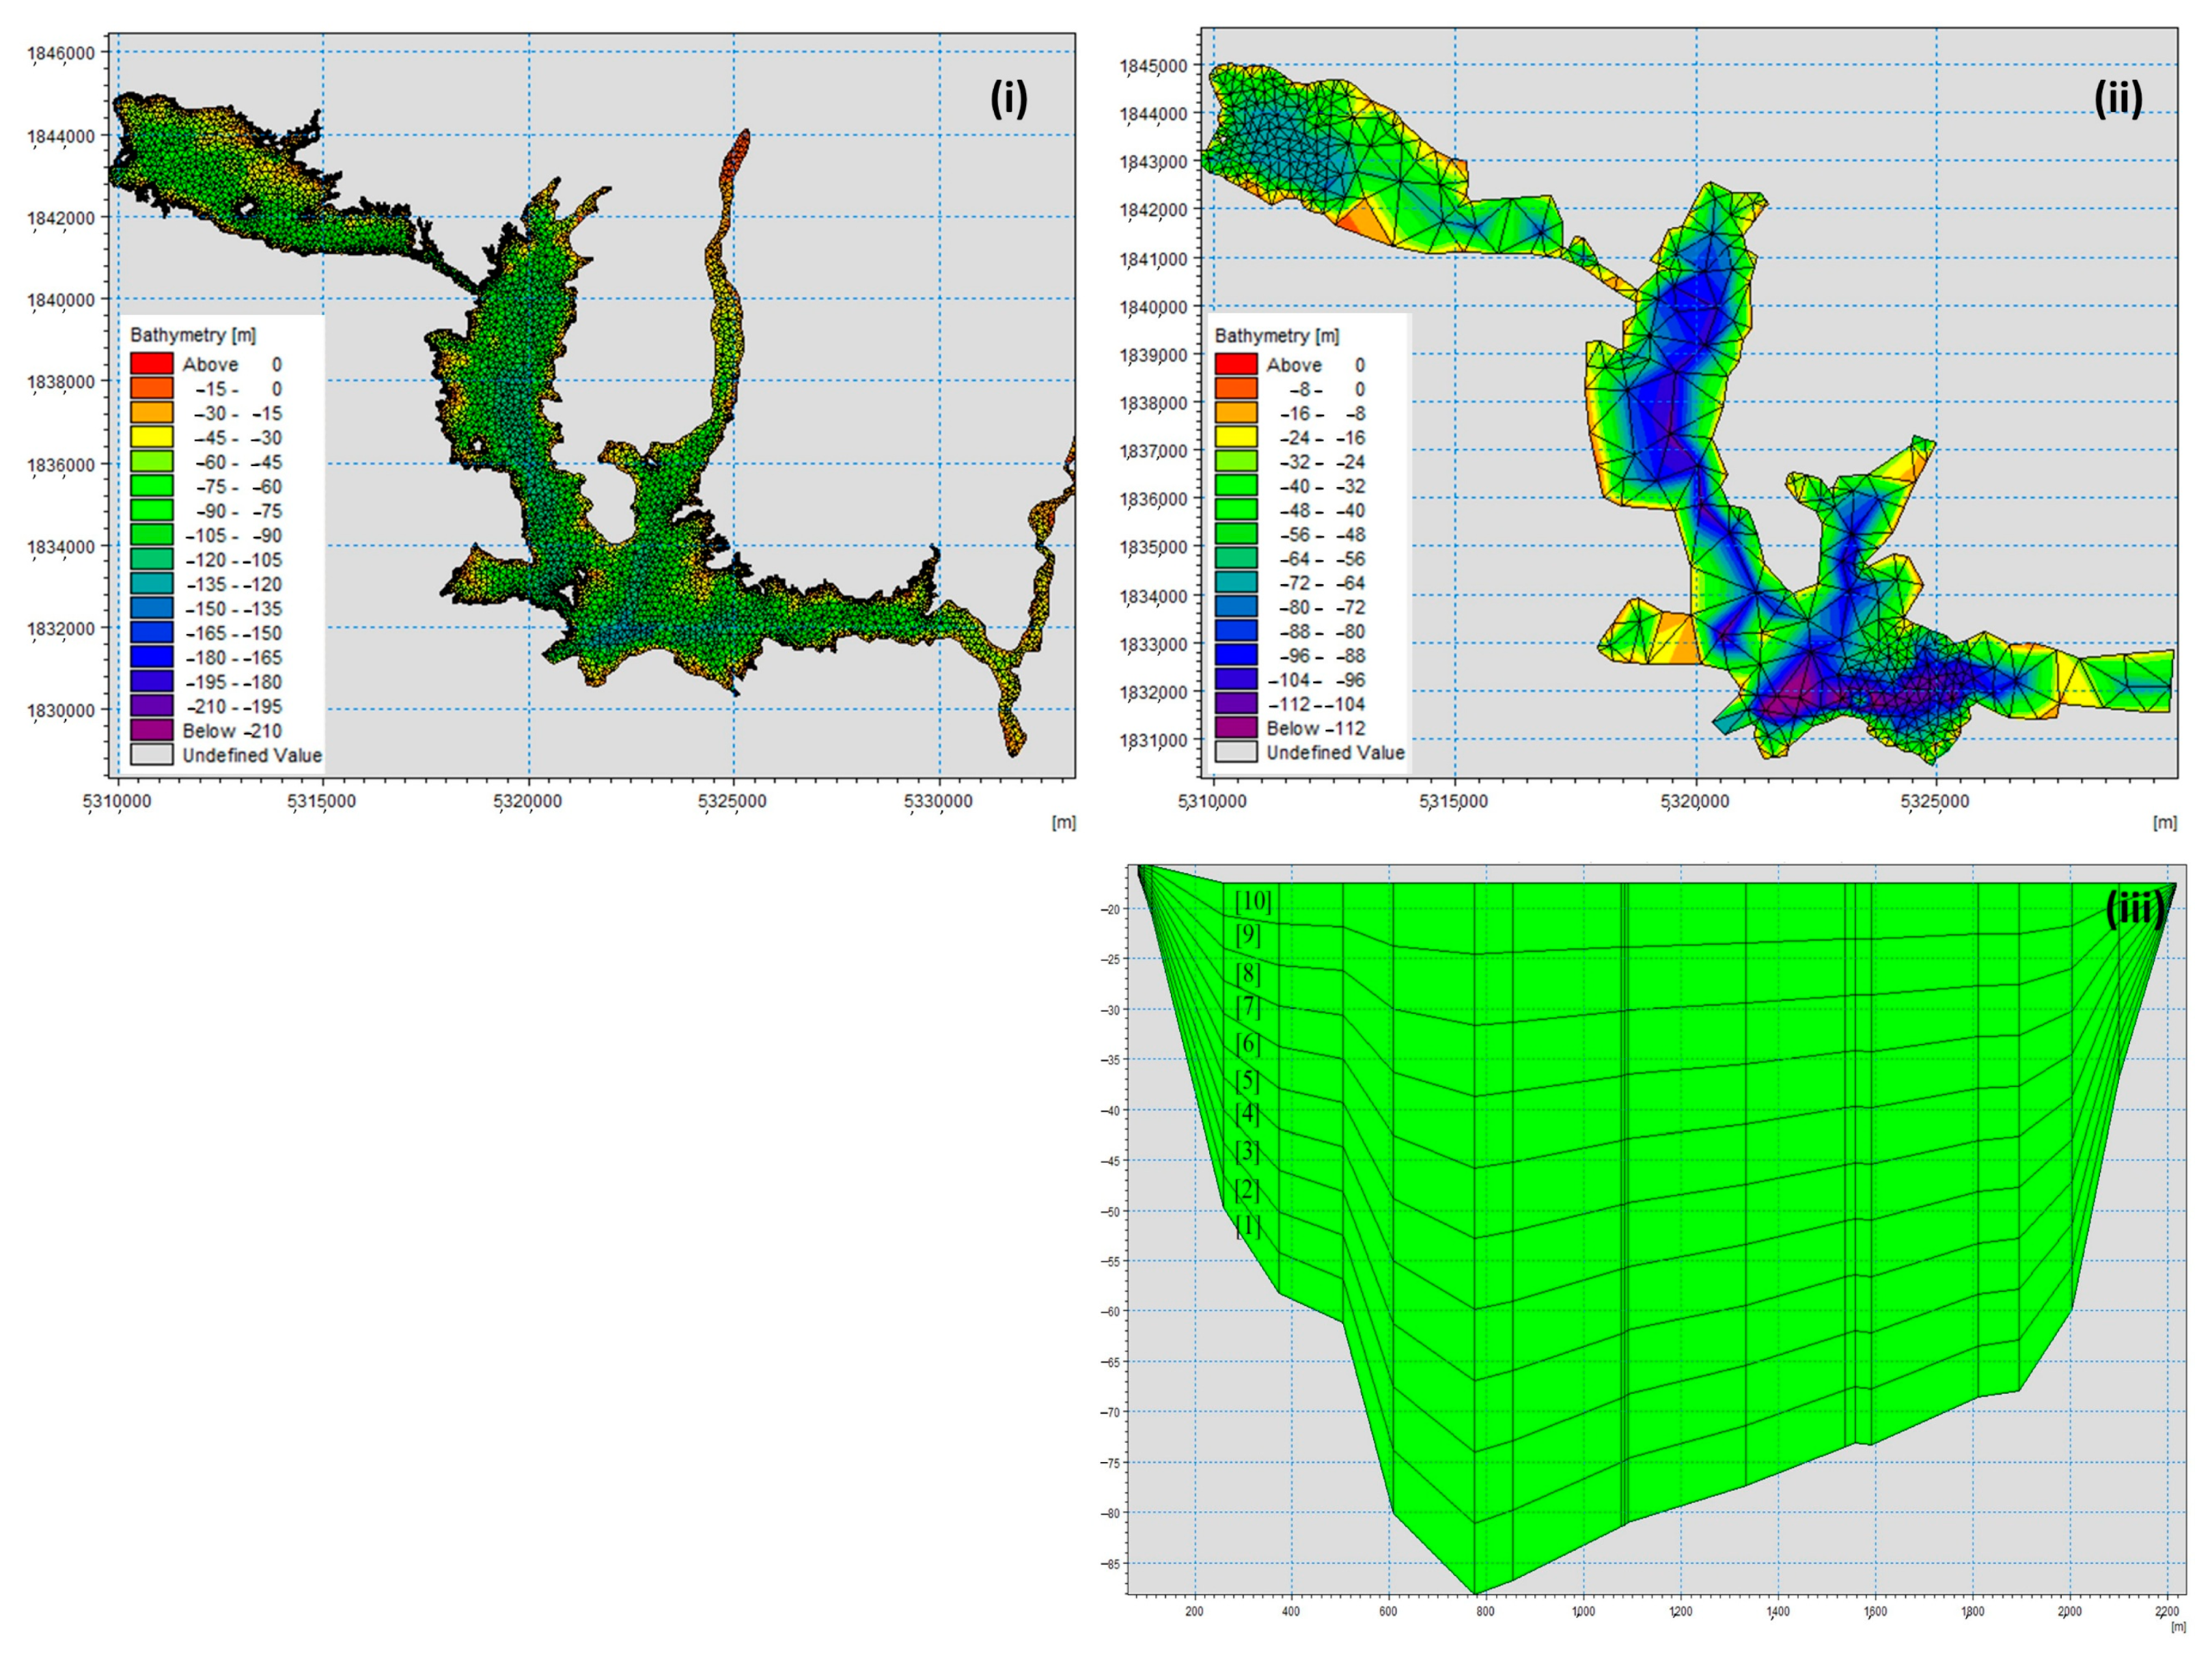Image resolution: width=2212 pixels, height=1654 pixels.
Task: Click the '-45 - -30' yellow swatch in panel (i)
Action: click(x=152, y=437)
